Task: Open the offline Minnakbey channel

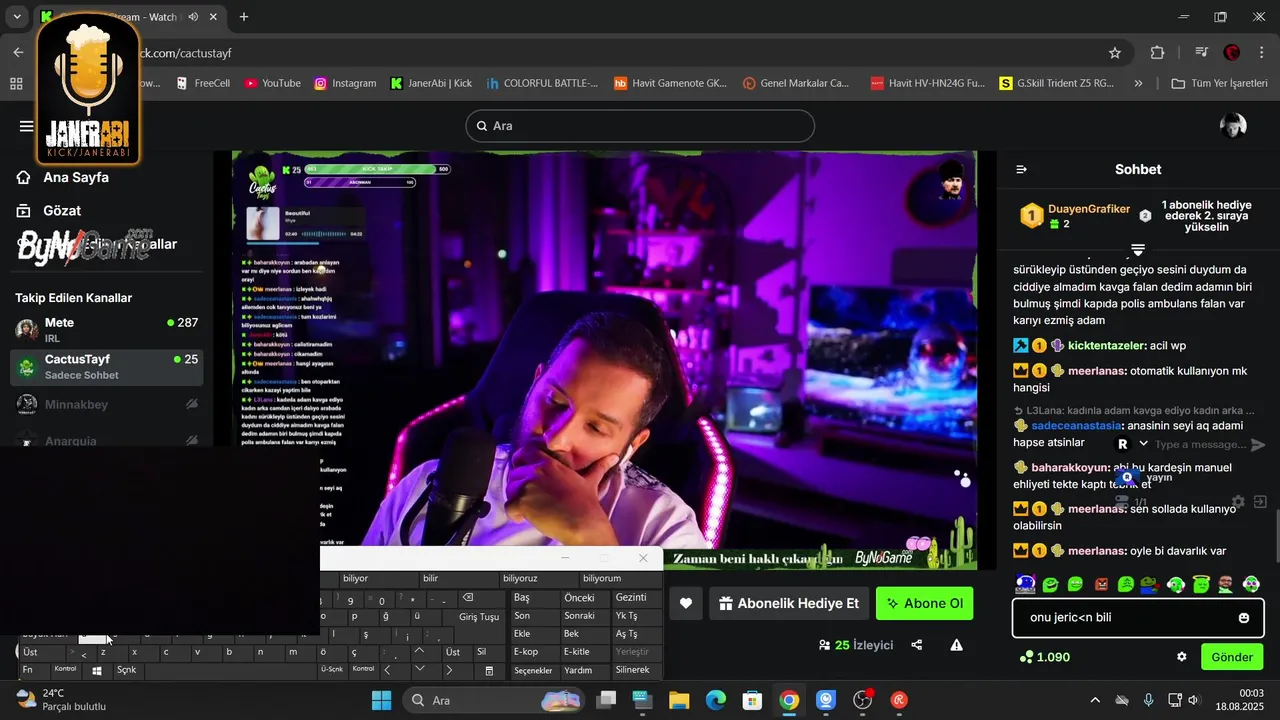Action: (x=107, y=404)
